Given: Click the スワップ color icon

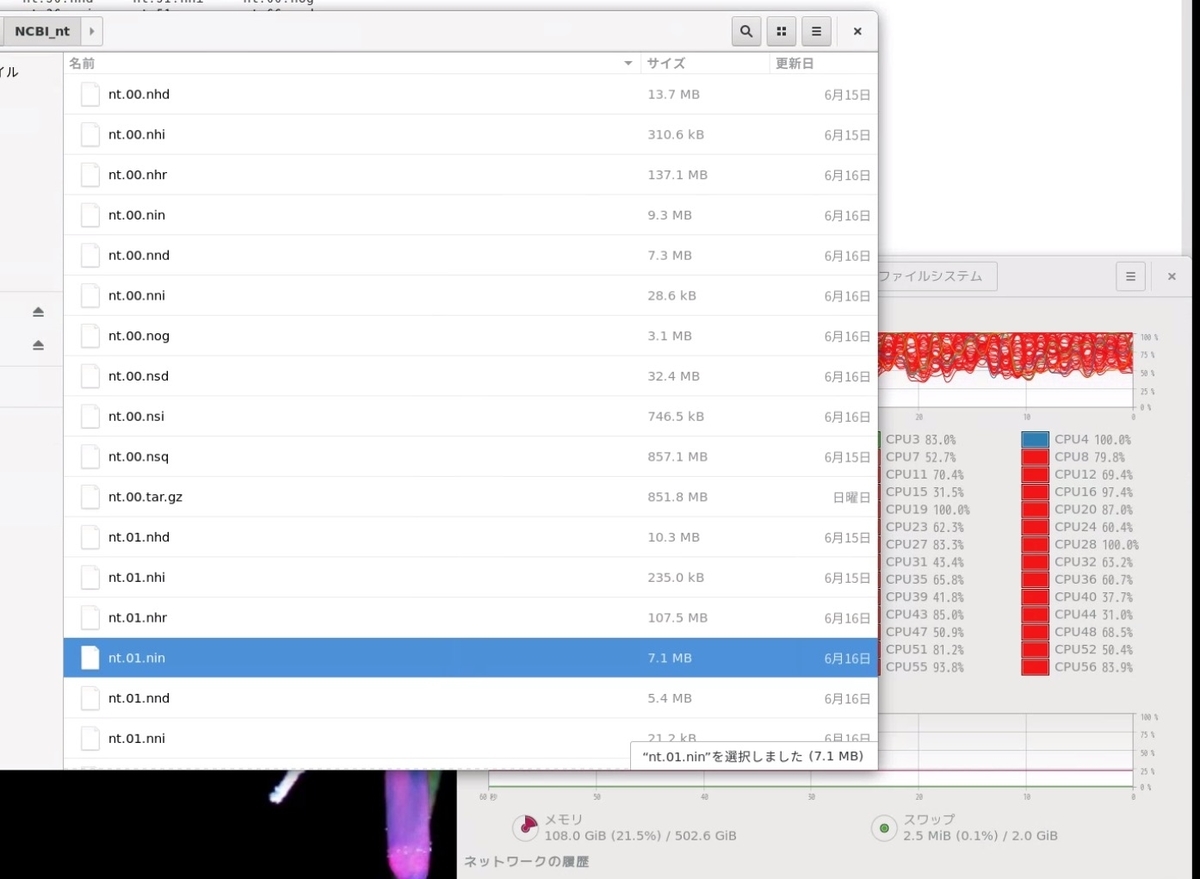Looking at the screenshot, I should tap(884, 827).
